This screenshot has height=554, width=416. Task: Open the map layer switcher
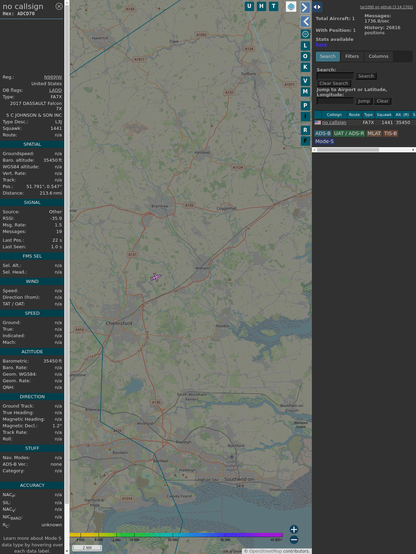coord(291,6)
